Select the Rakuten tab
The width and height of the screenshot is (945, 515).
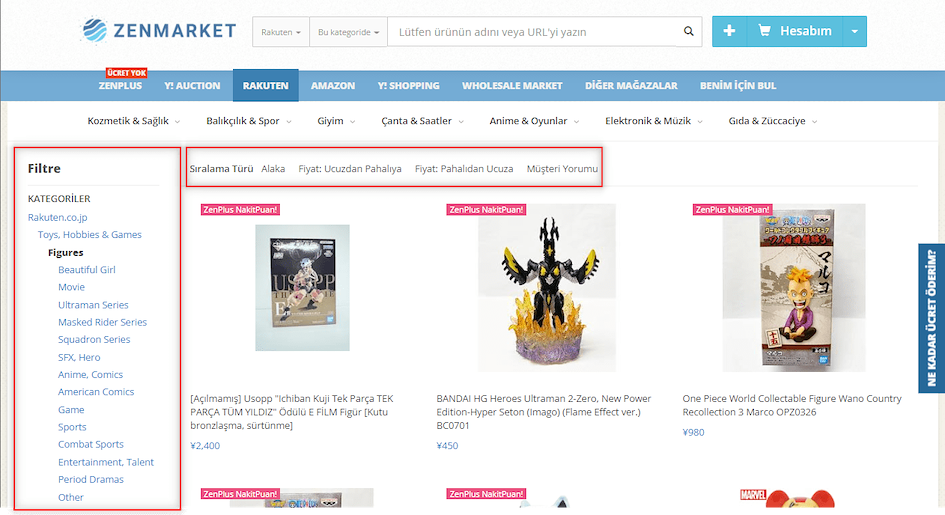pyautogui.click(x=266, y=86)
